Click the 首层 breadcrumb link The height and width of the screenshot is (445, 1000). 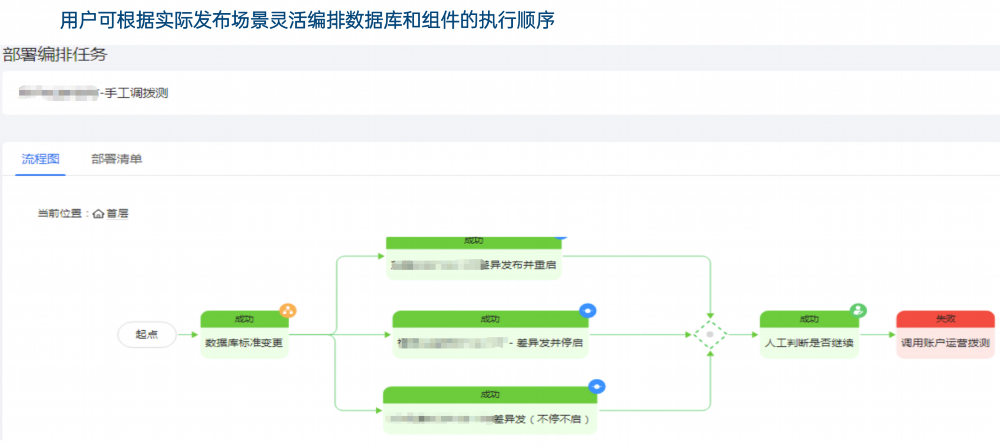[117, 214]
